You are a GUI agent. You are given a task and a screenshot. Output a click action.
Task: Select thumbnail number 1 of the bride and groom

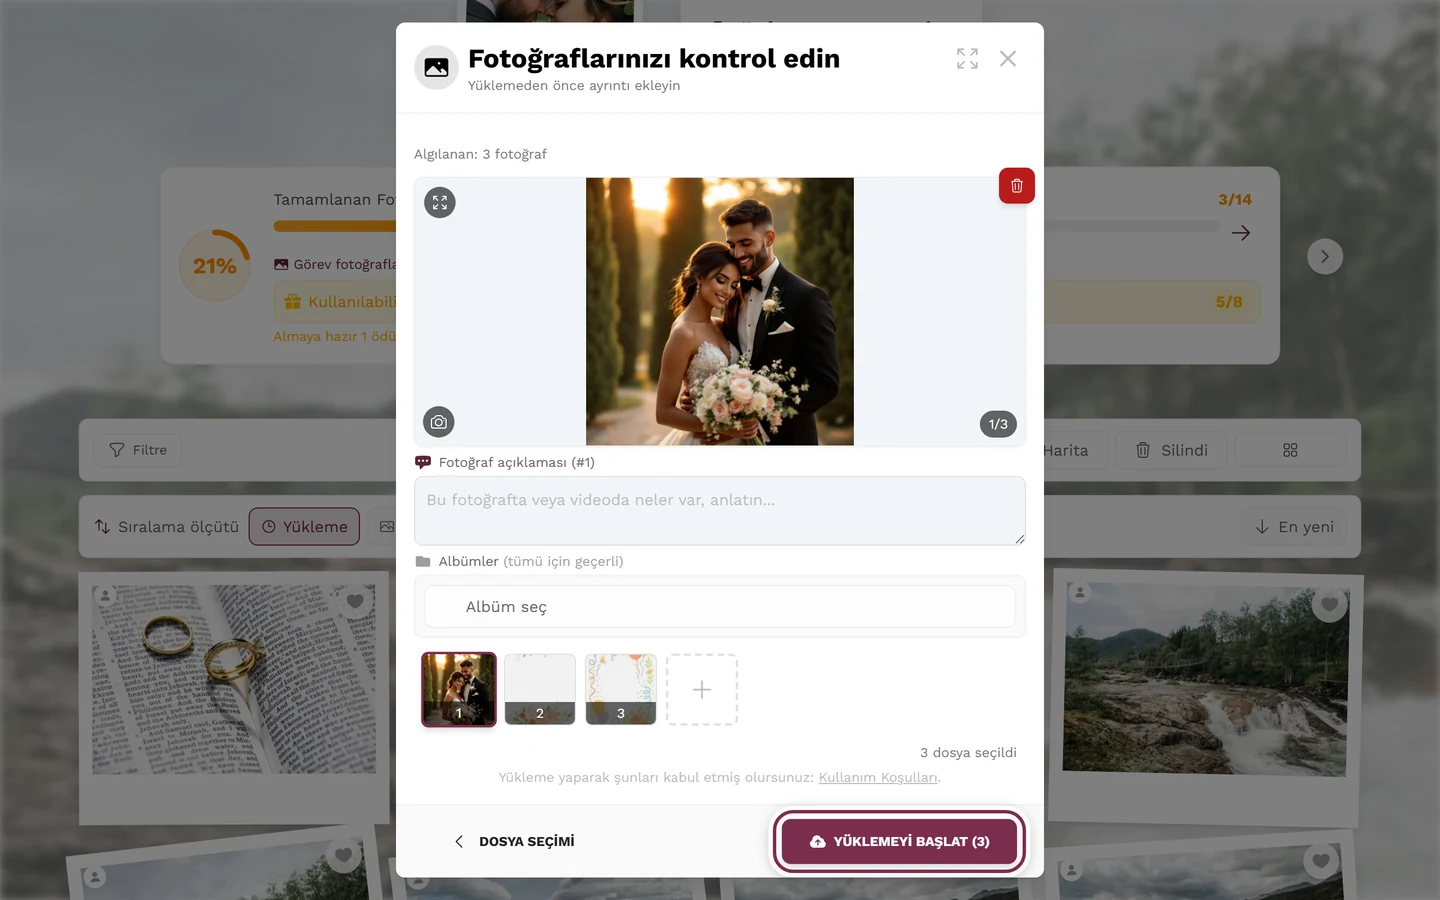(x=459, y=689)
